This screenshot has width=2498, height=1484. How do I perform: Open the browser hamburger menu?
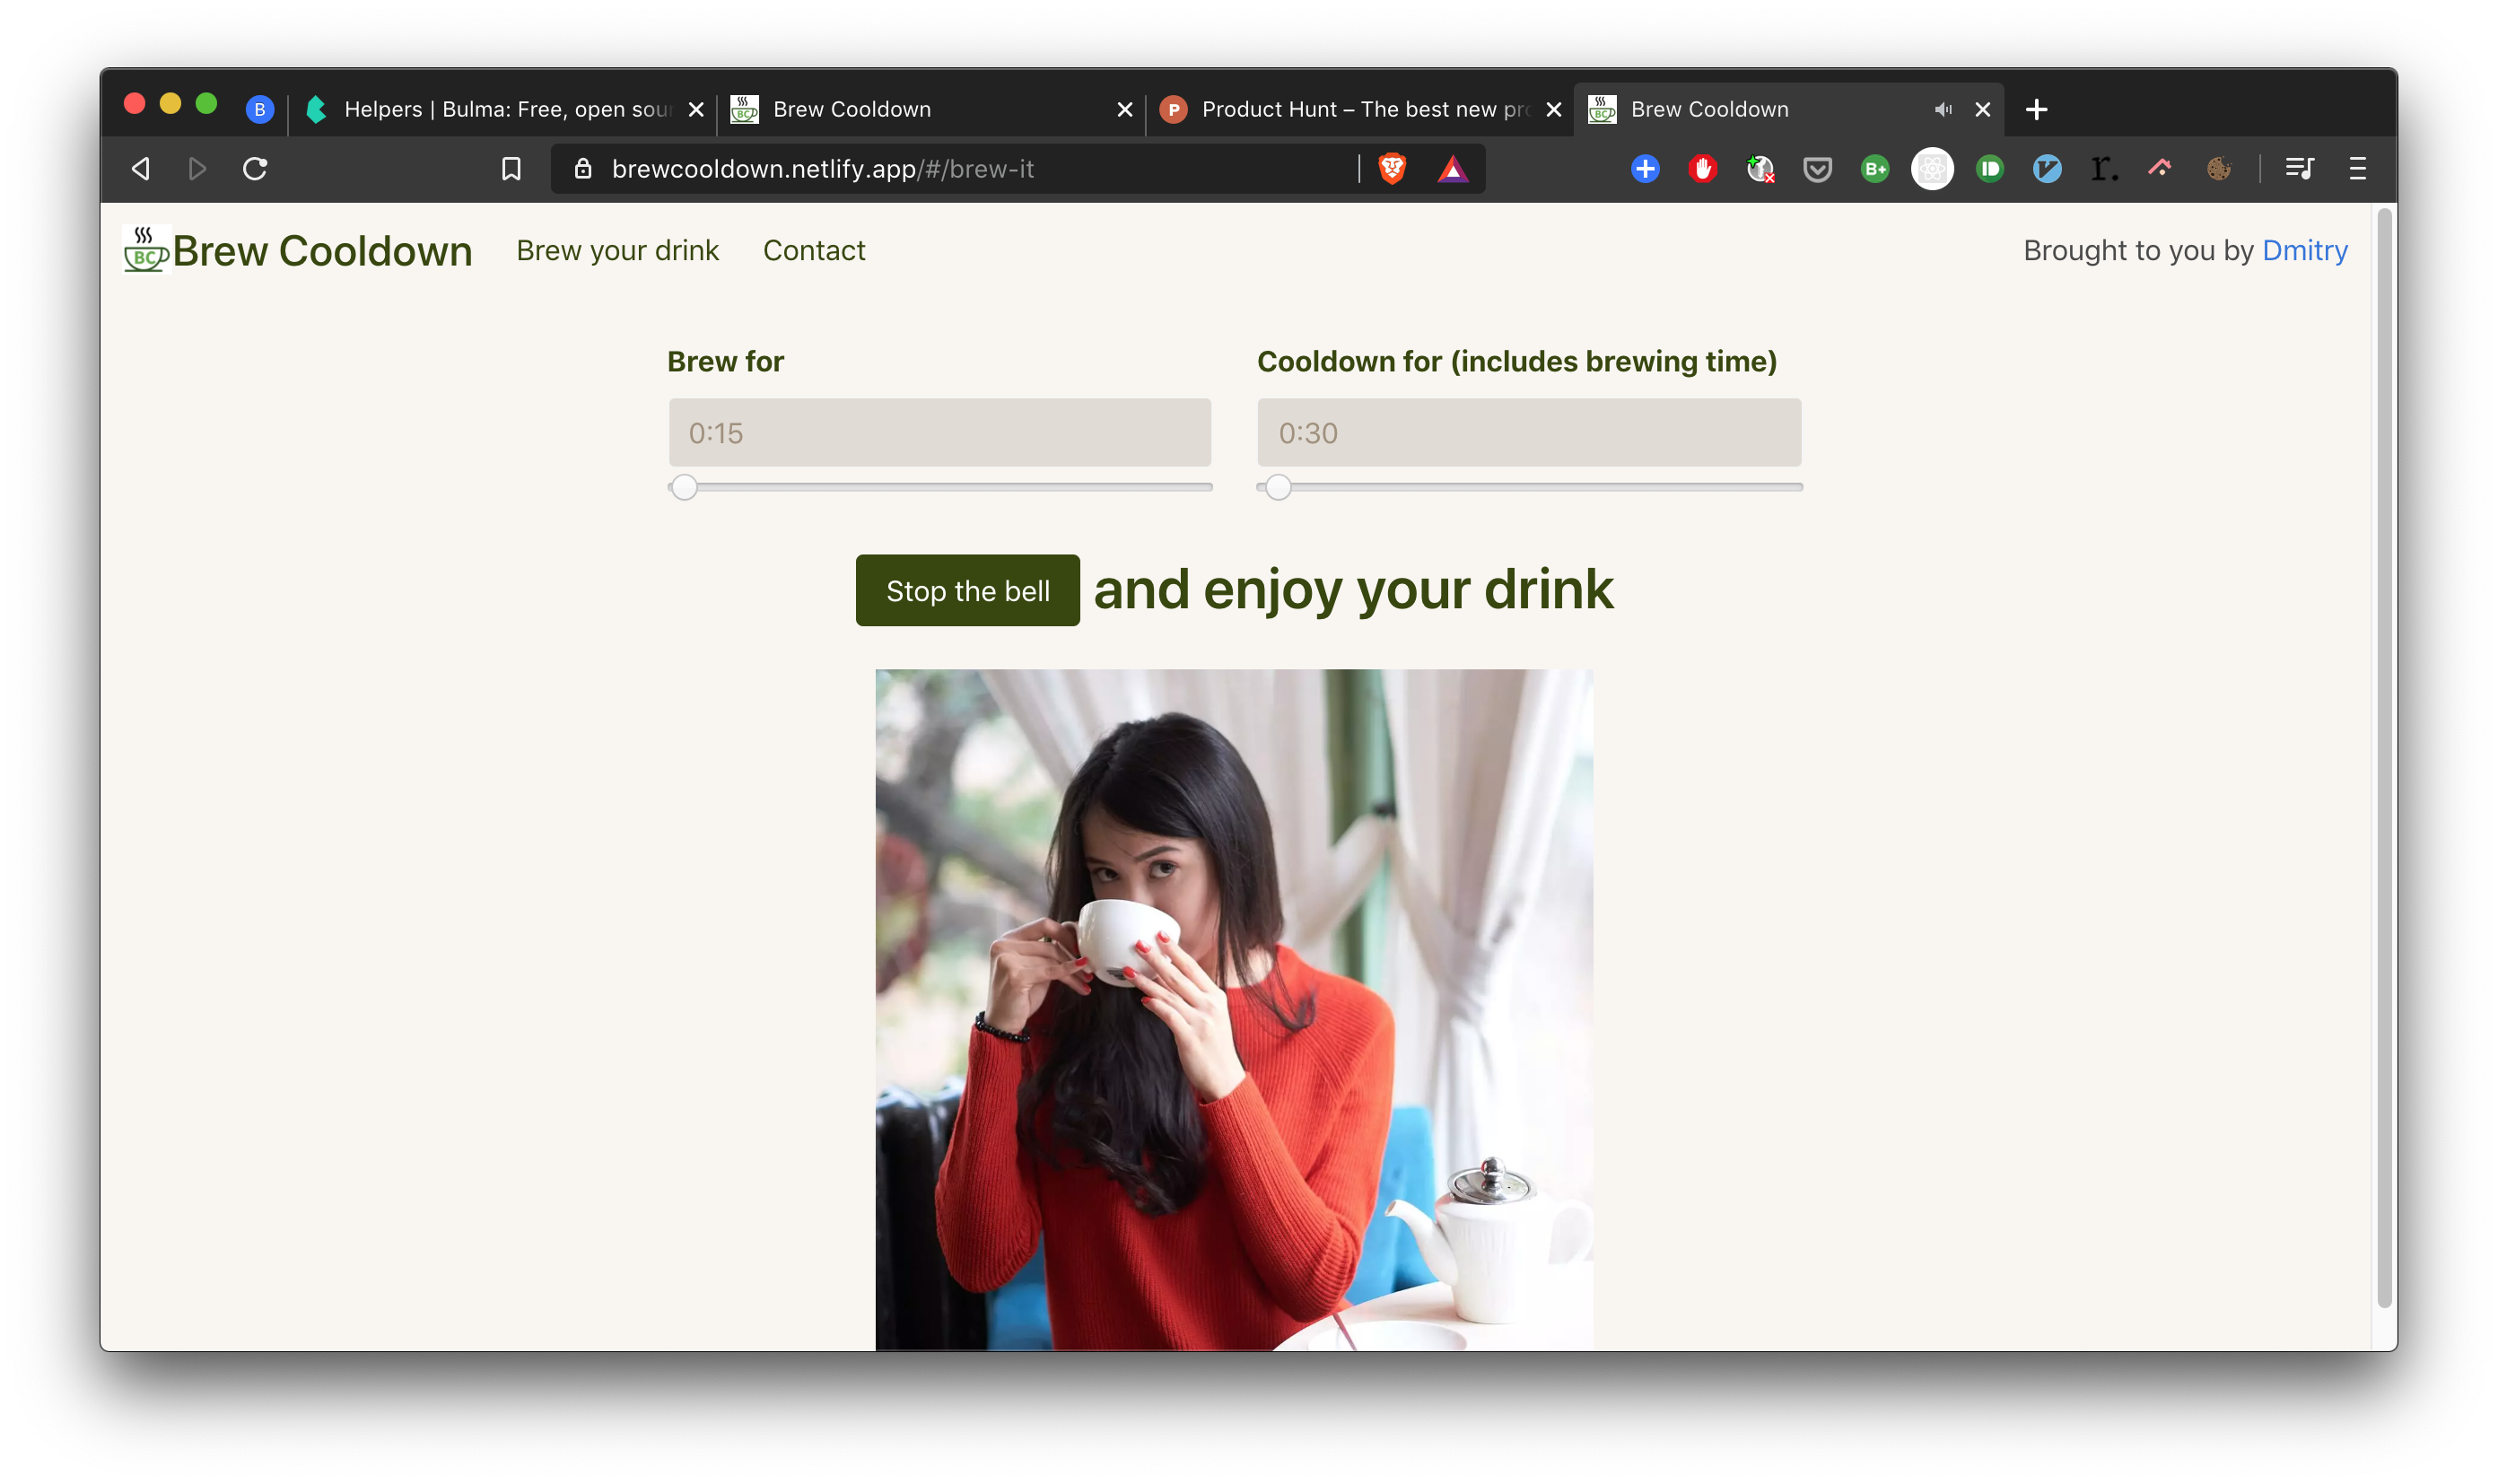pyautogui.click(x=2357, y=169)
